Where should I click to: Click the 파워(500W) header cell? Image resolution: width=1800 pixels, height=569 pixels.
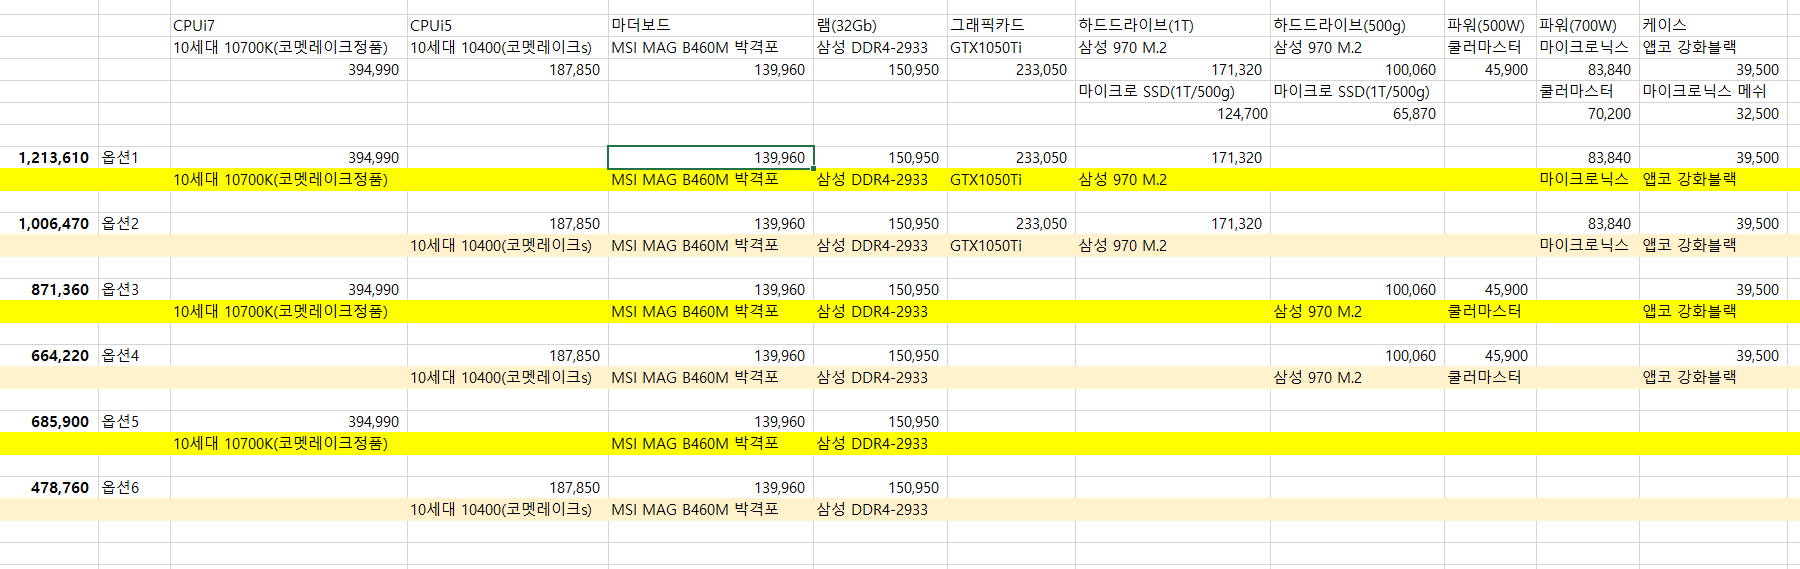[1490, 25]
